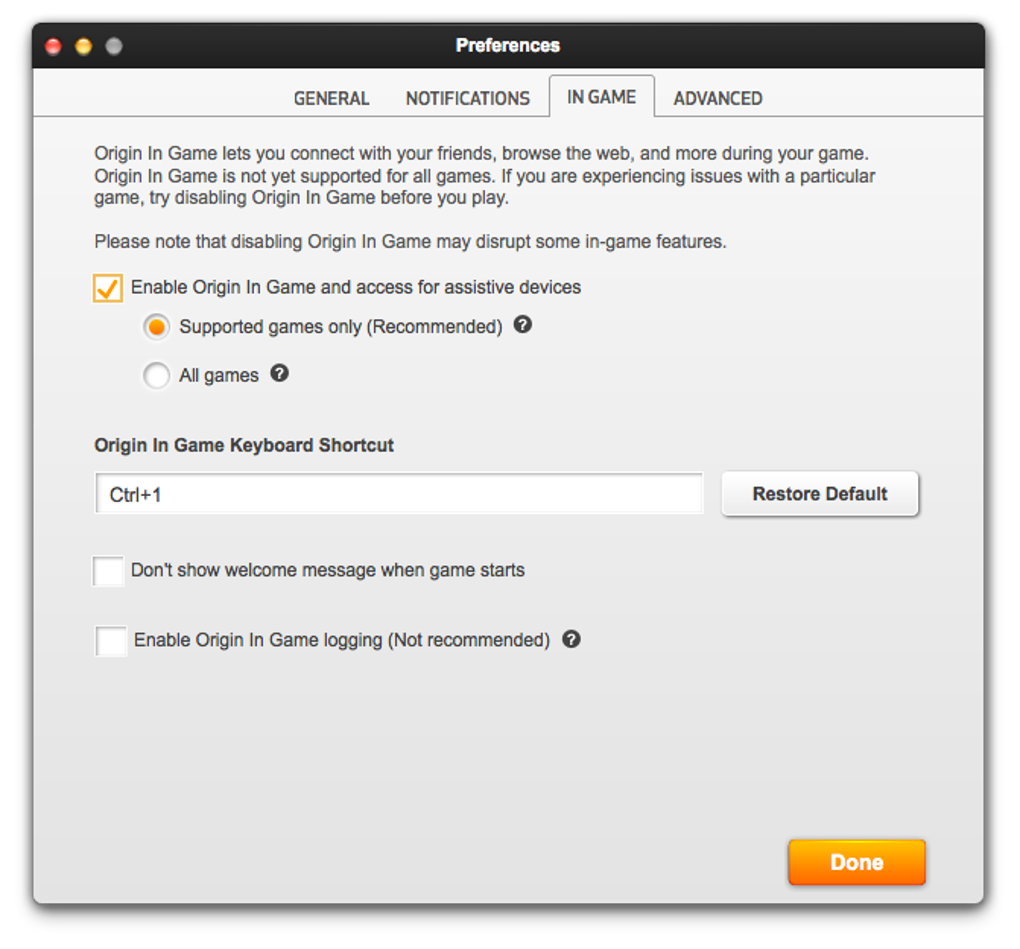Switch to the General tab

coord(331,98)
